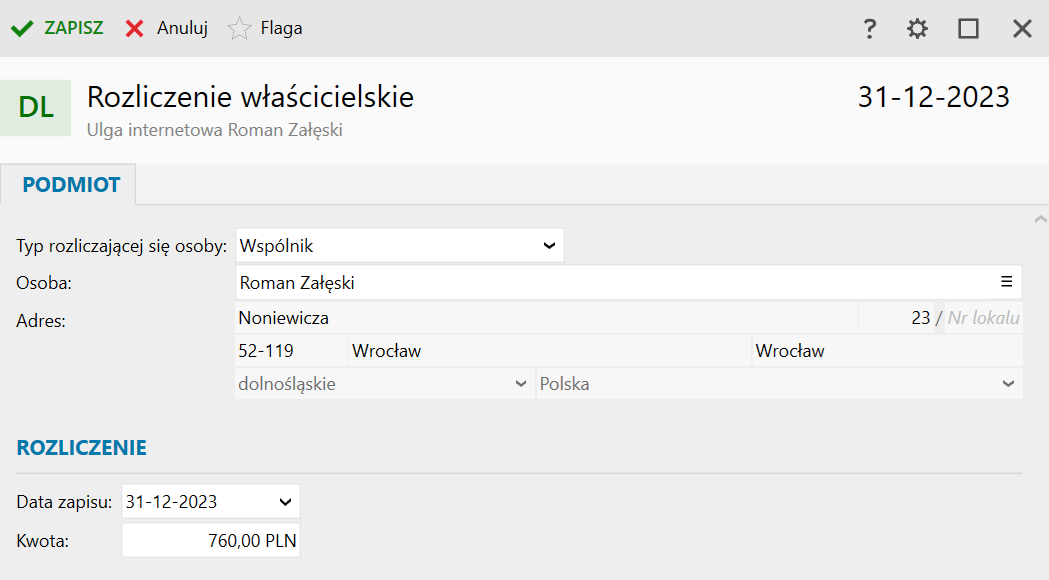The height and width of the screenshot is (580, 1049).
Task: Click the DL document type badge
Action: coord(36,108)
